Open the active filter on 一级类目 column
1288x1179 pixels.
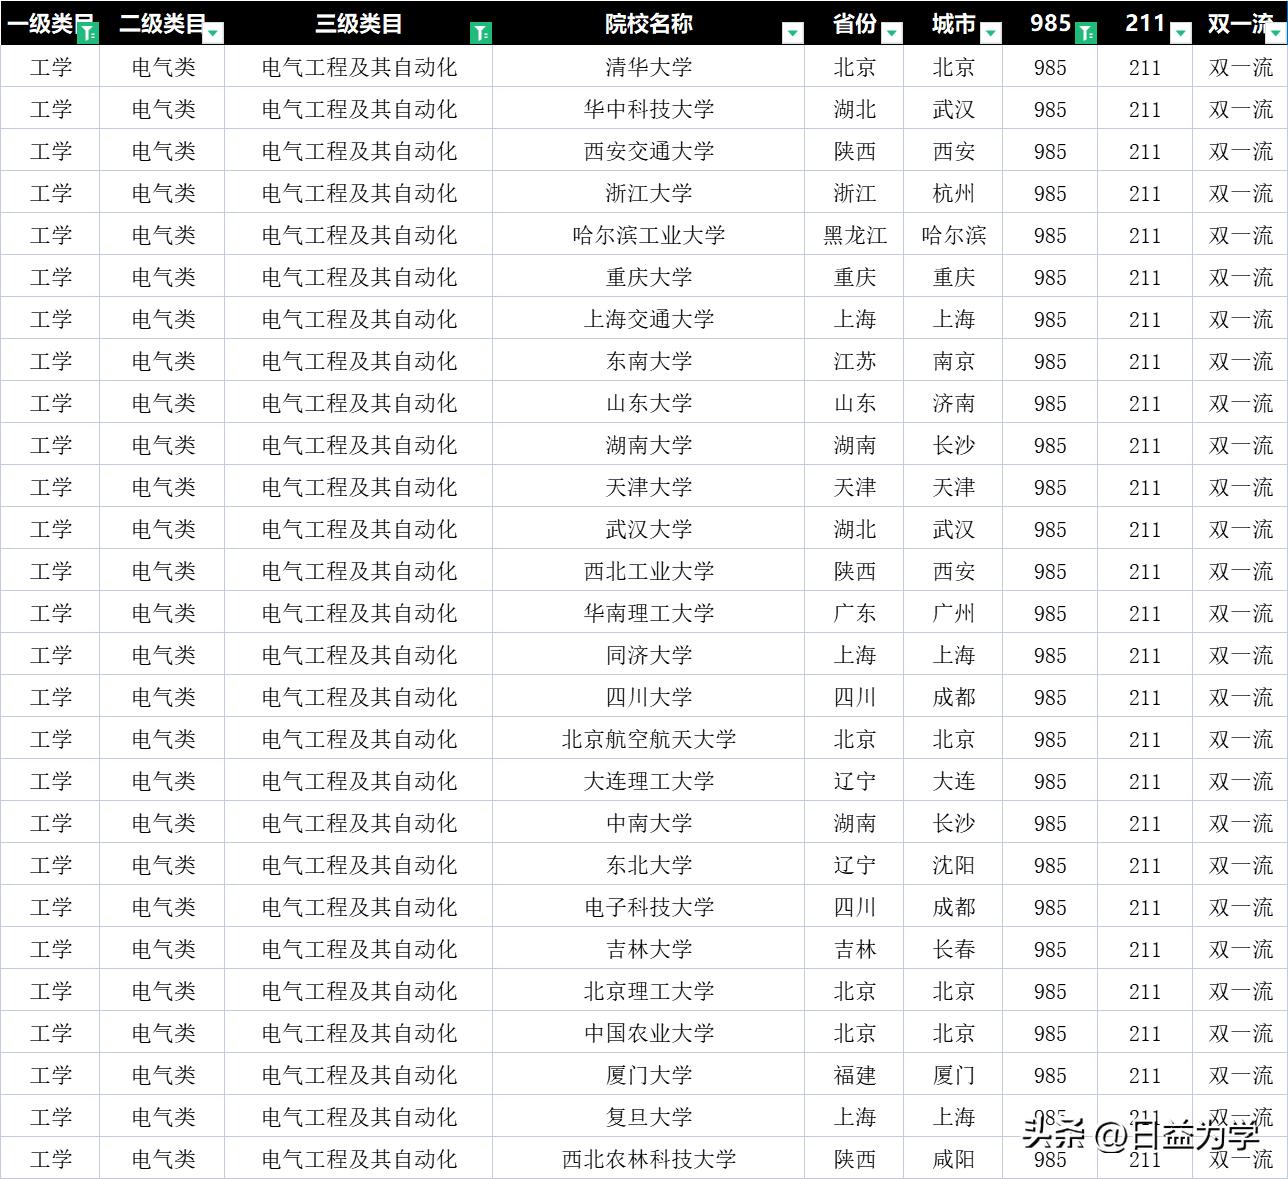coord(88,30)
